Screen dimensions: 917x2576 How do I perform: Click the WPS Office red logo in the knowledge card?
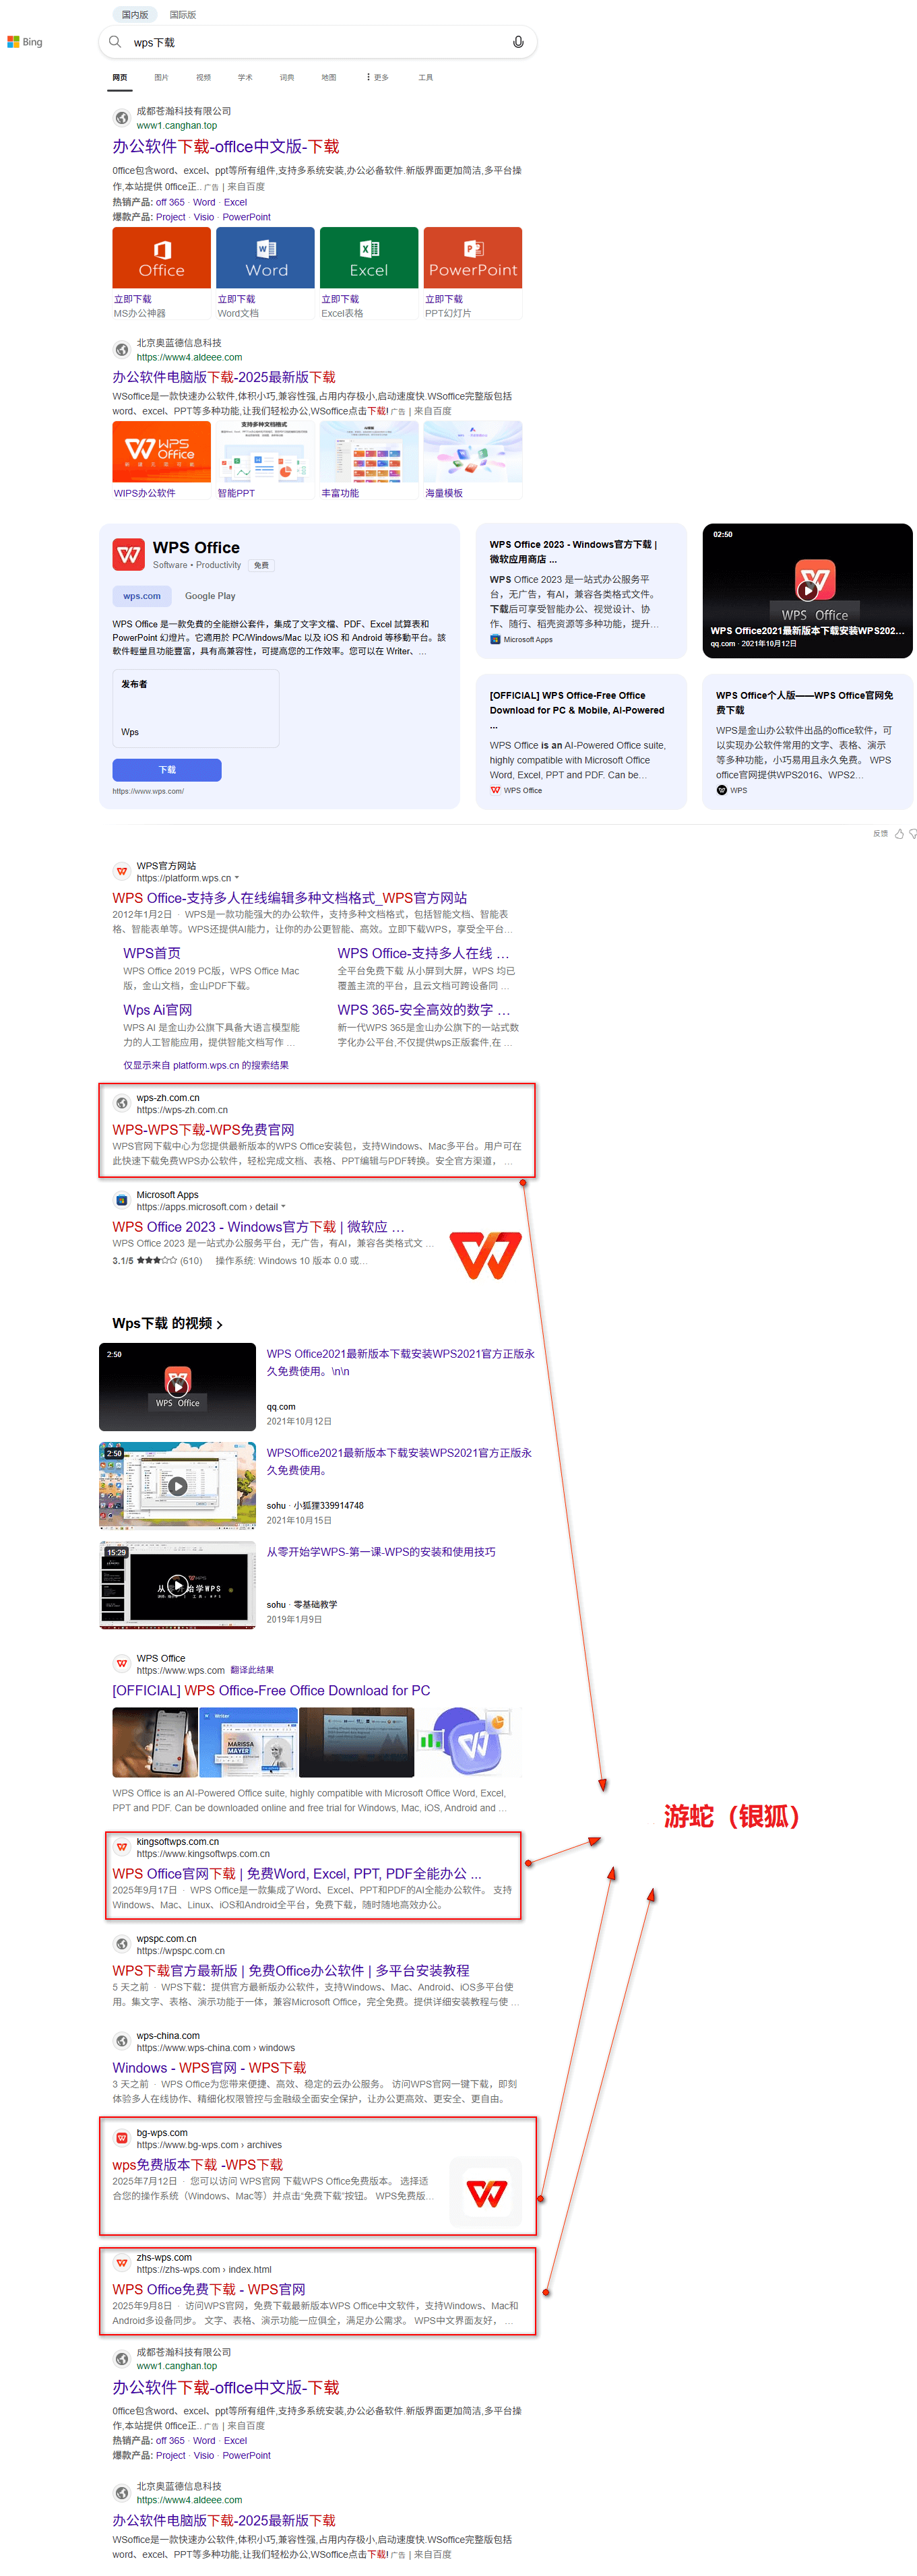click(x=128, y=554)
